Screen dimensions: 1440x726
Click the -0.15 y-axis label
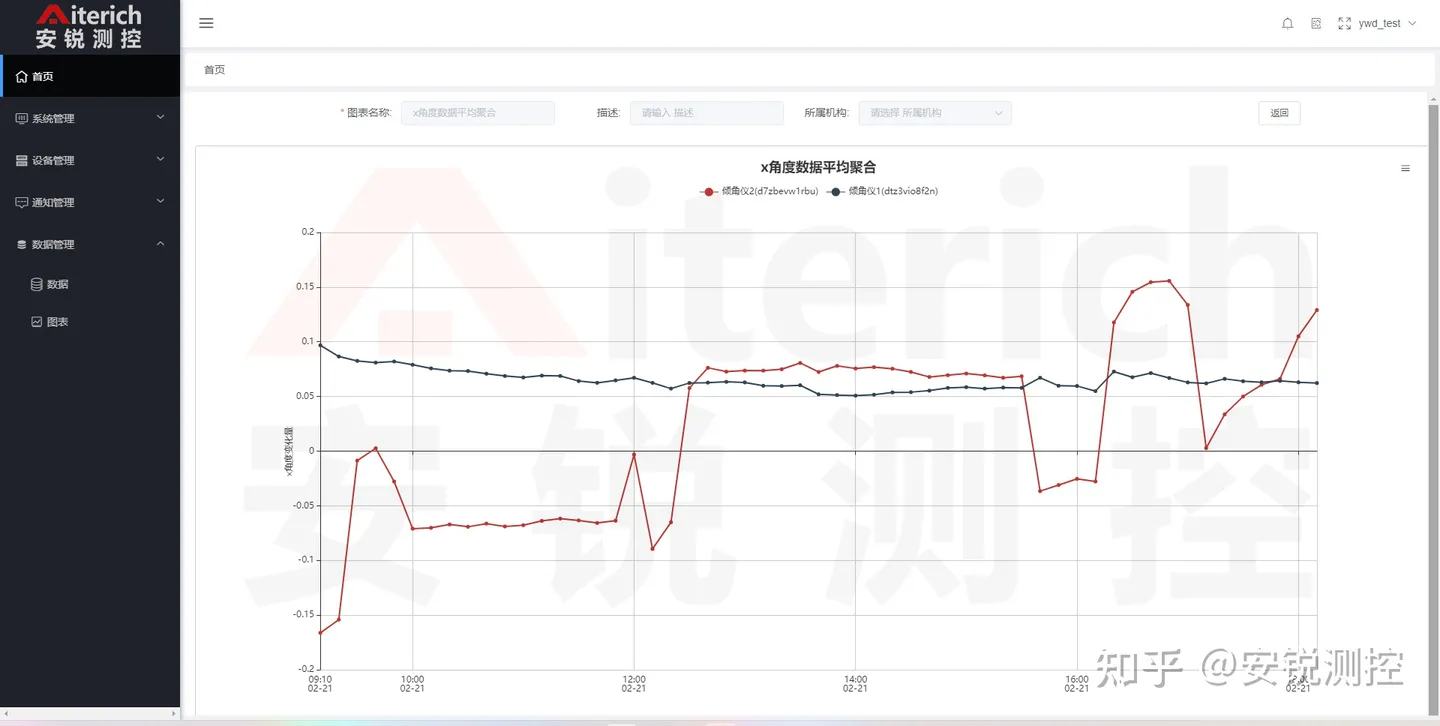point(301,614)
